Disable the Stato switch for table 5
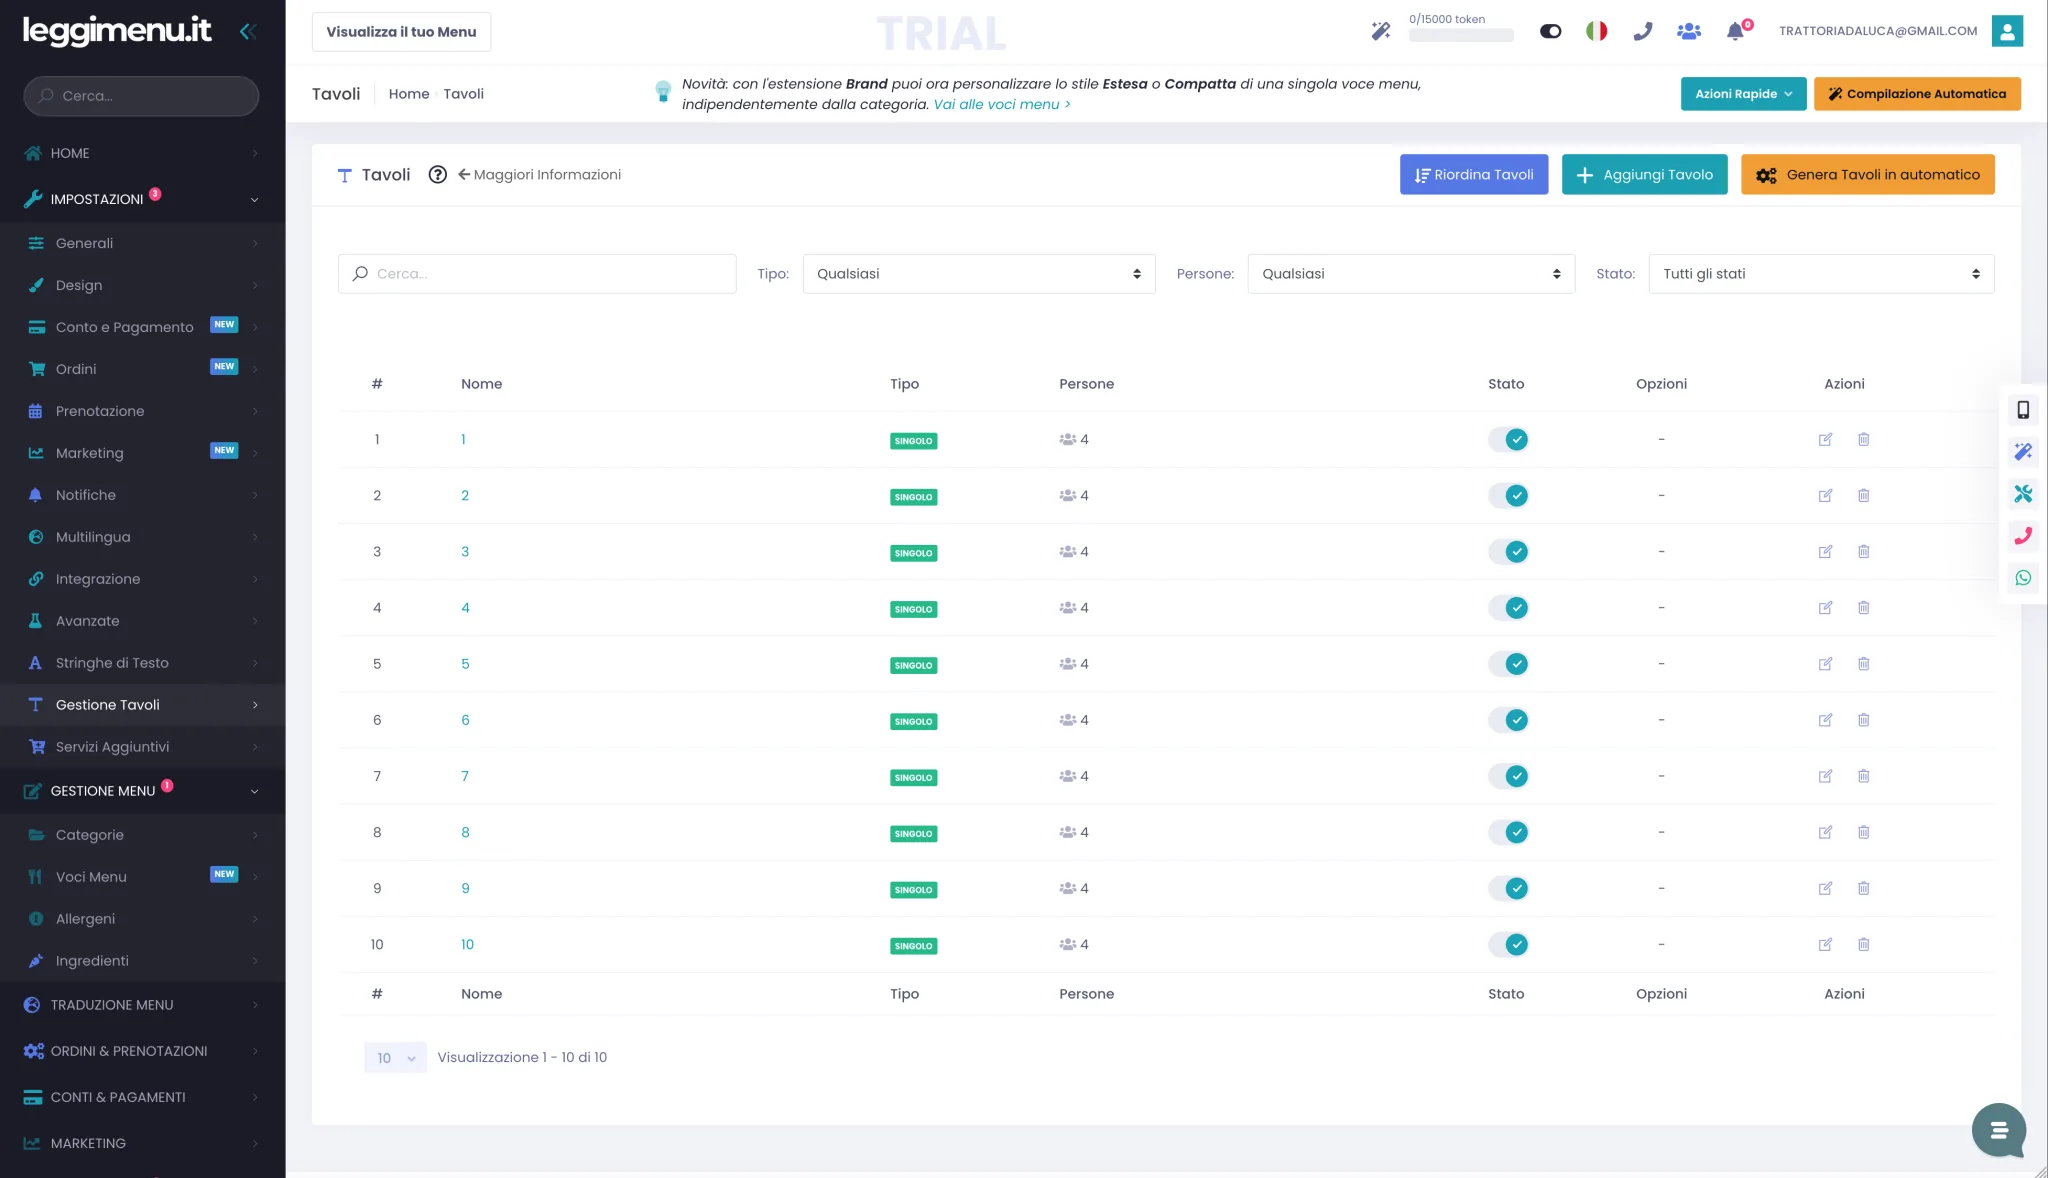This screenshot has width=2048, height=1178. [x=1508, y=664]
